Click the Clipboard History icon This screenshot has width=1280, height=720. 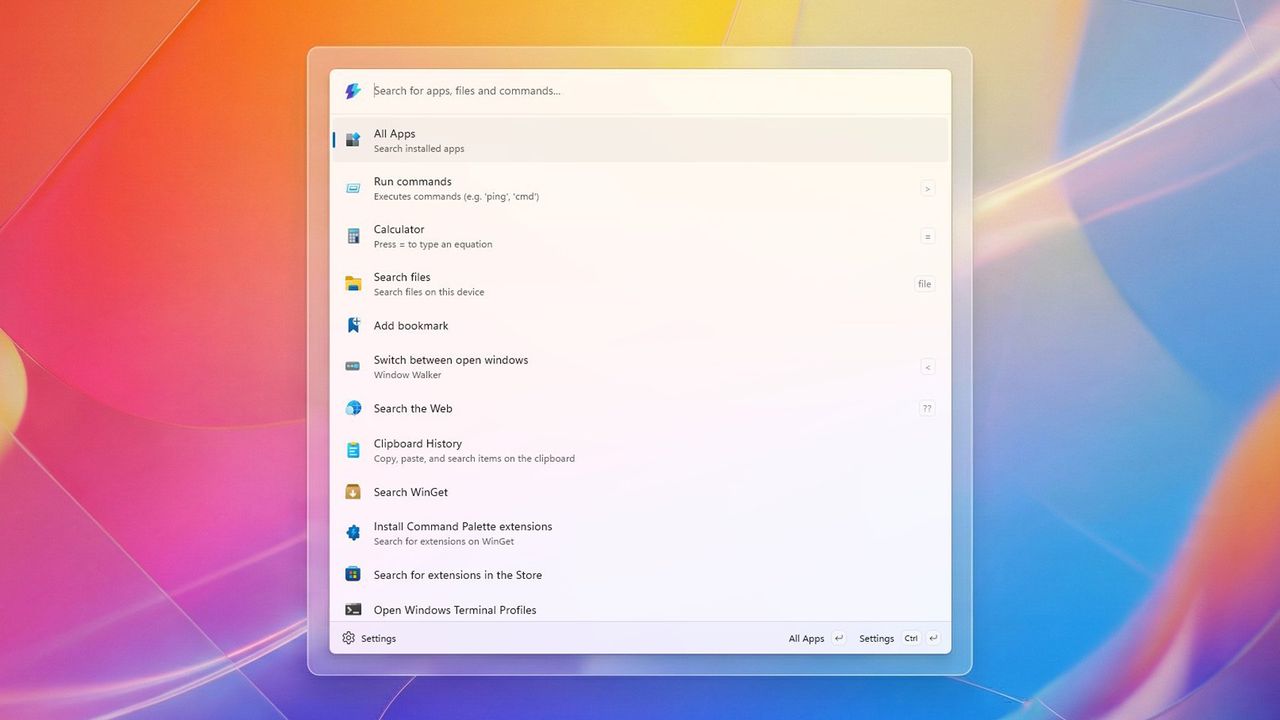[352, 450]
